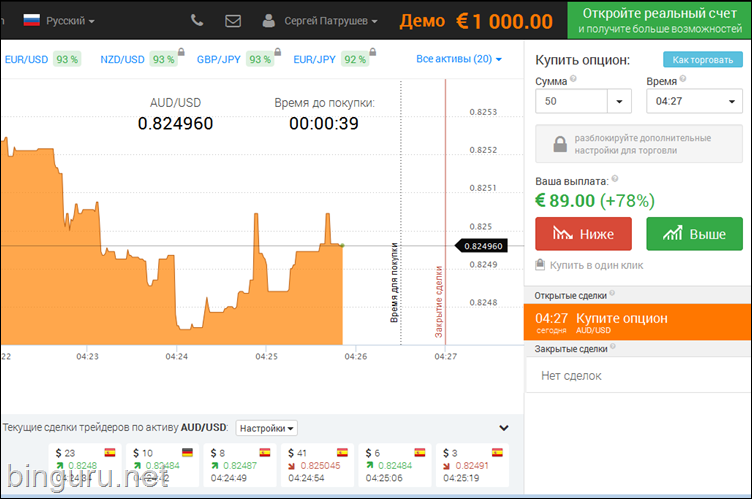Click the Russian flag icon

[31, 20]
